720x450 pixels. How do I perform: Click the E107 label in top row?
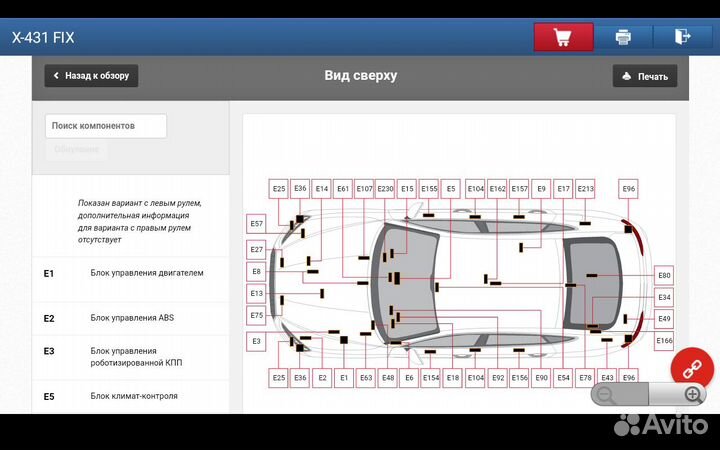364,188
